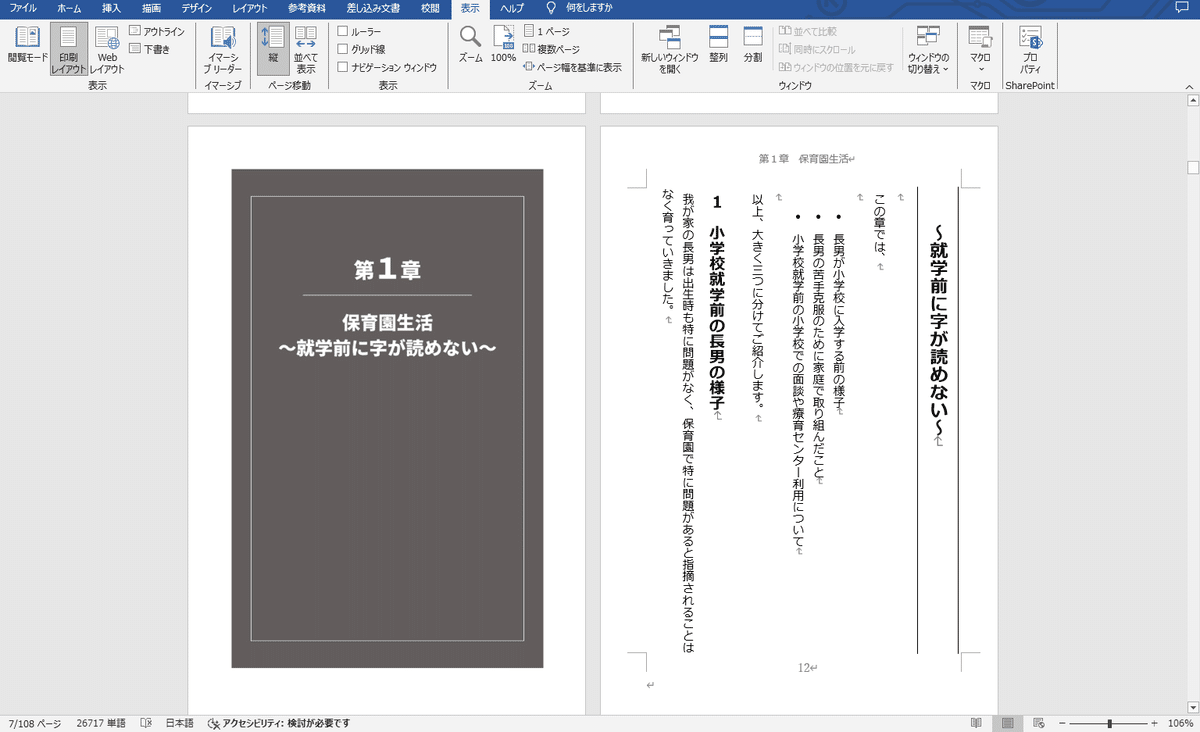Screen dimensions: 1200x732
Task: Select print layout button in status bar
Action: (x=1008, y=722)
